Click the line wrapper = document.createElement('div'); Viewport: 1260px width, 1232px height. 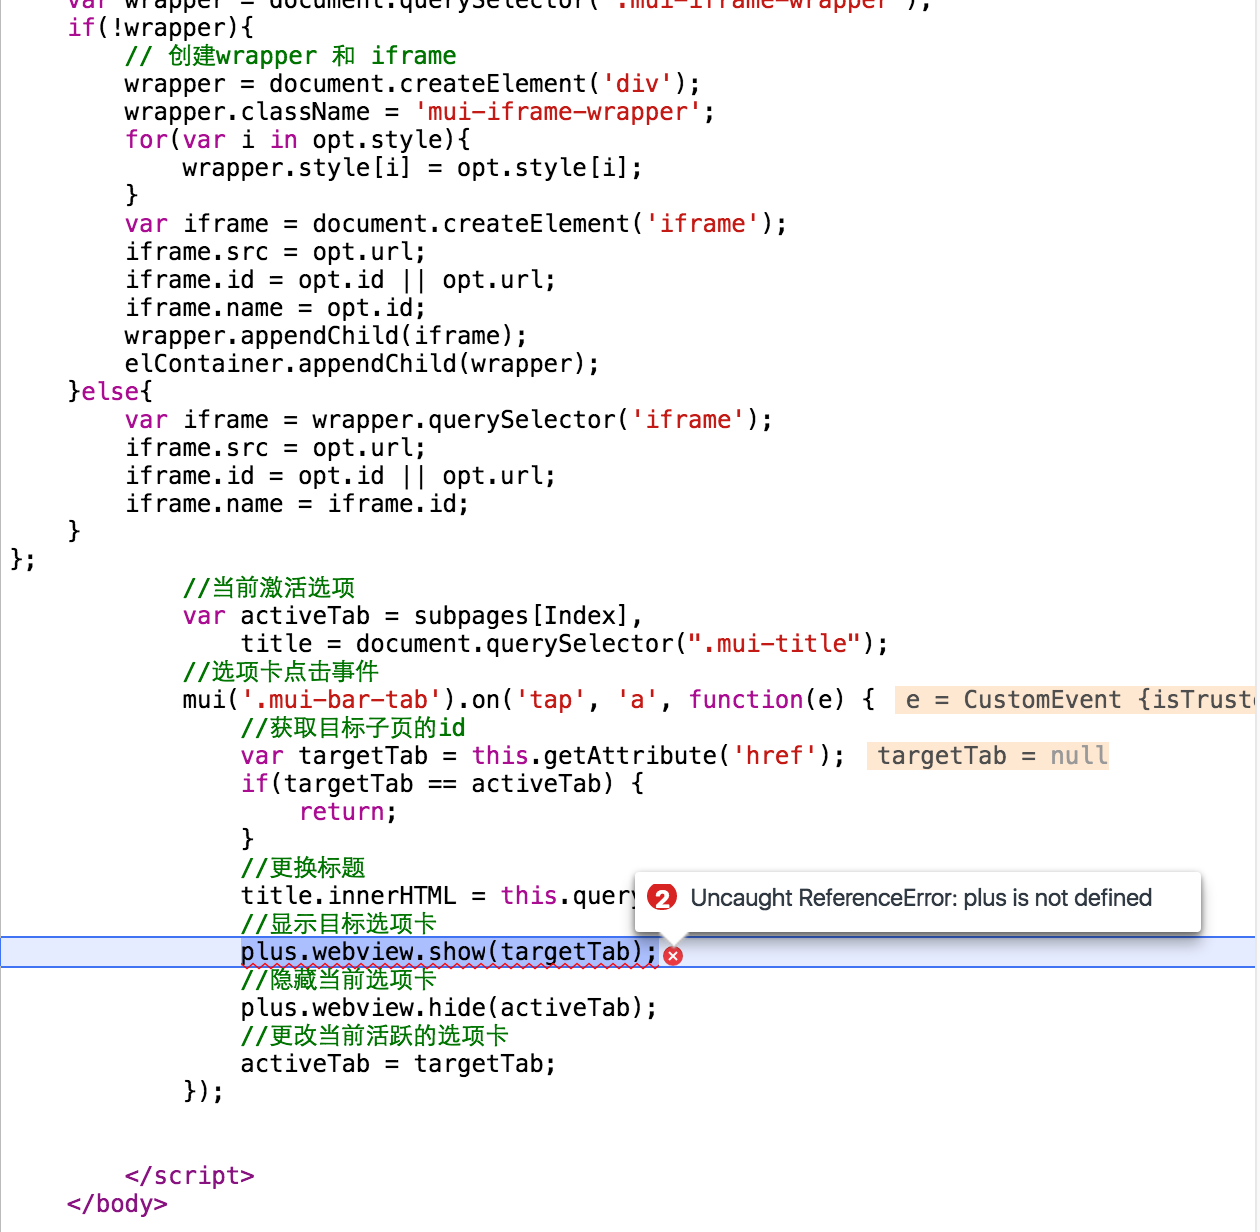[413, 84]
